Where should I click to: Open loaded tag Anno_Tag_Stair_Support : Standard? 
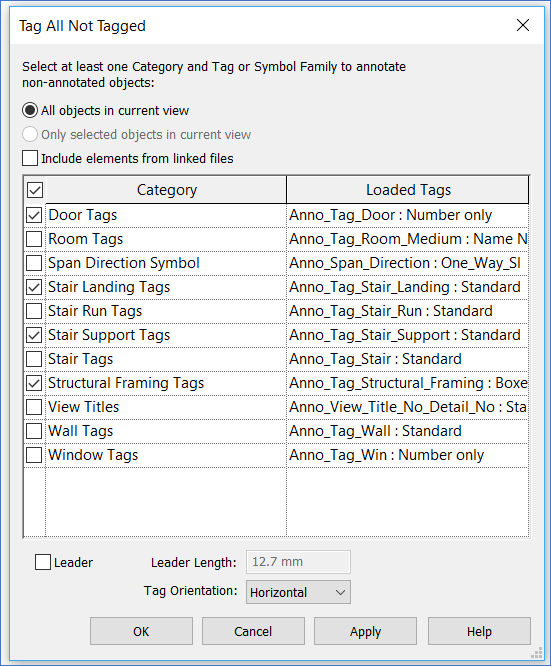tap(407, 335)
